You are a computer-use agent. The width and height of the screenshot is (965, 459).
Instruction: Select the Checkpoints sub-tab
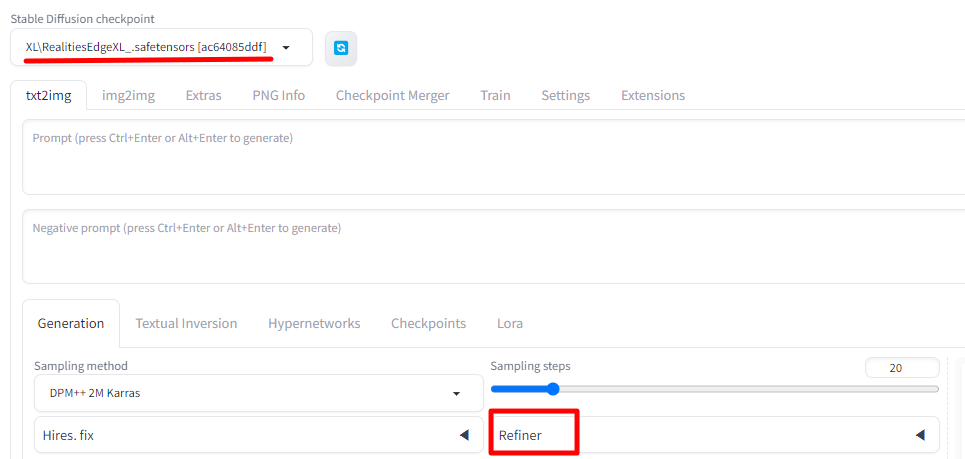tap(428, 323)
